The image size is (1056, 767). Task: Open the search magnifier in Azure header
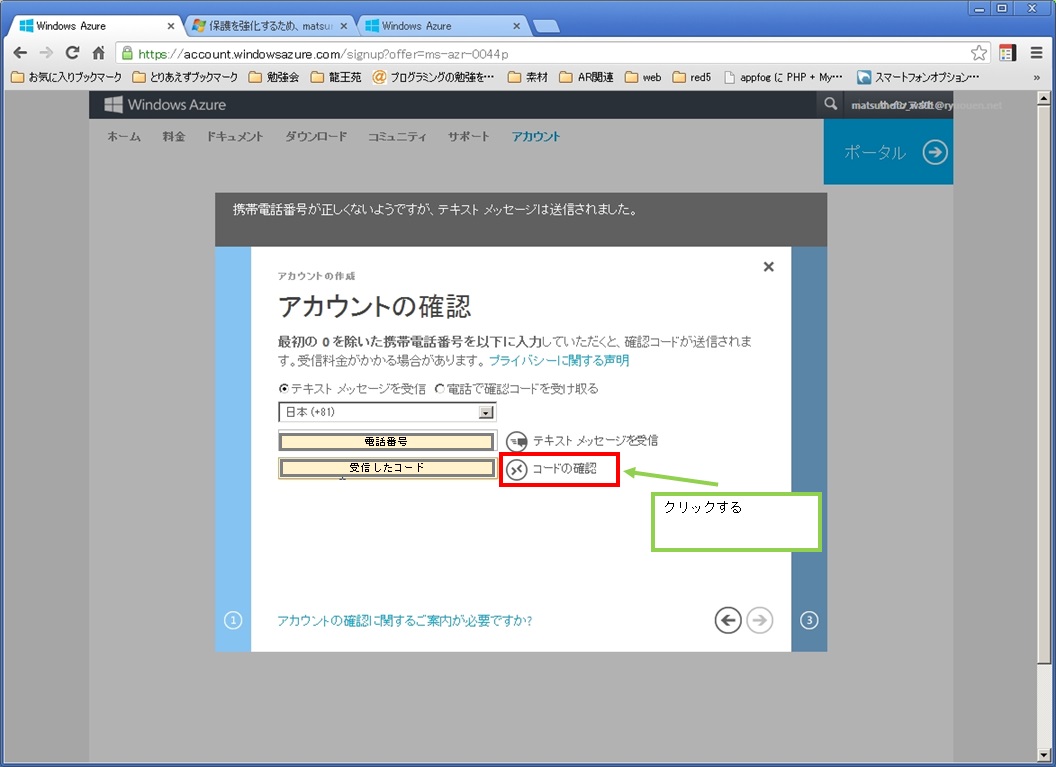(831, 104)
